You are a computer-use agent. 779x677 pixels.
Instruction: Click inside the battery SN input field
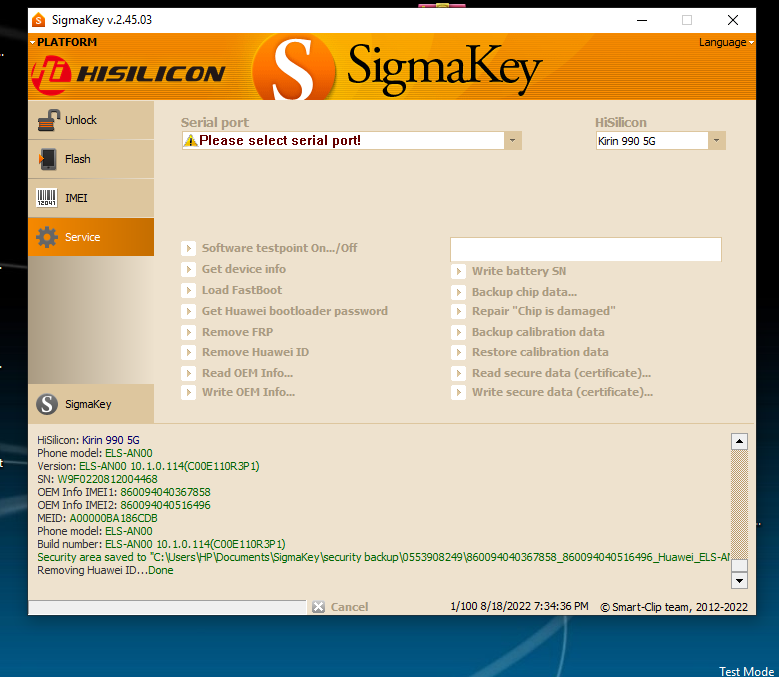coord(586,249)
